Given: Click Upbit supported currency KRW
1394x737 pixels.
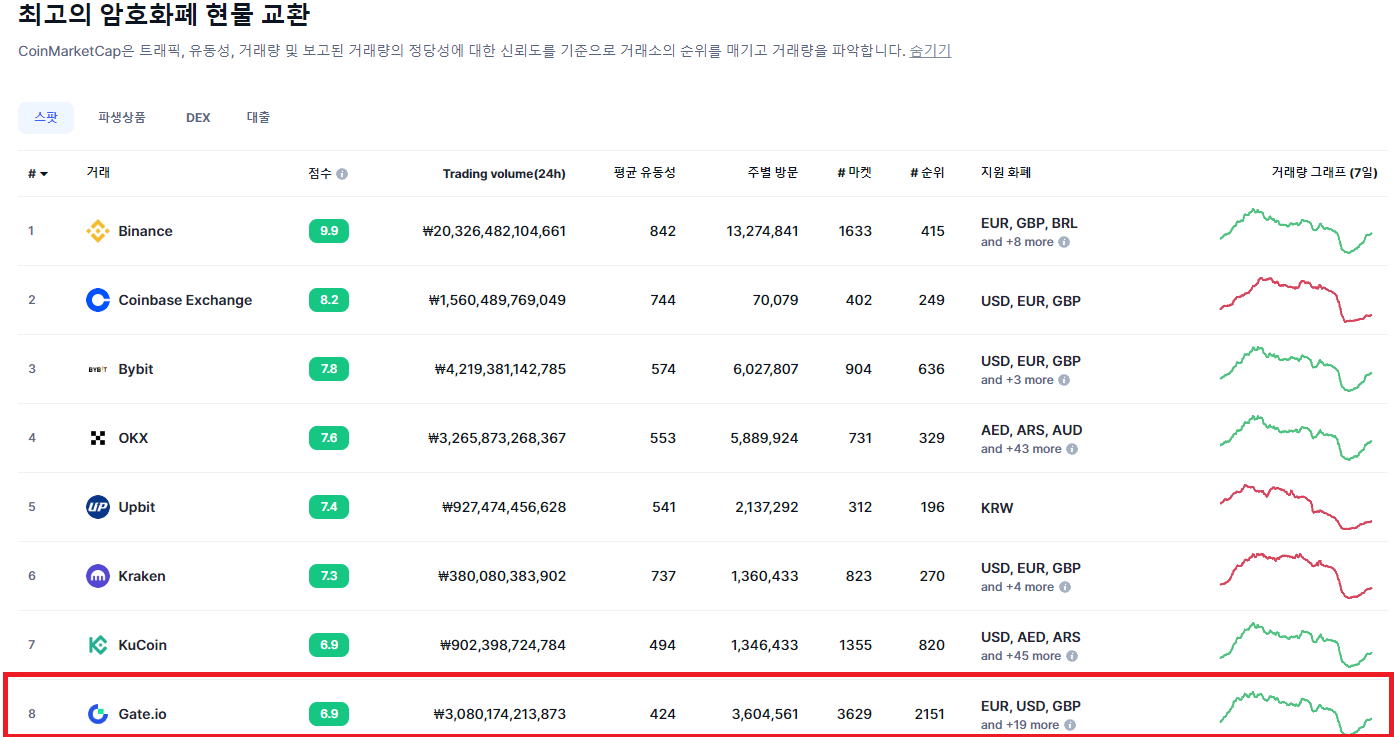Looking at the screenshot, I should [997, 508].
